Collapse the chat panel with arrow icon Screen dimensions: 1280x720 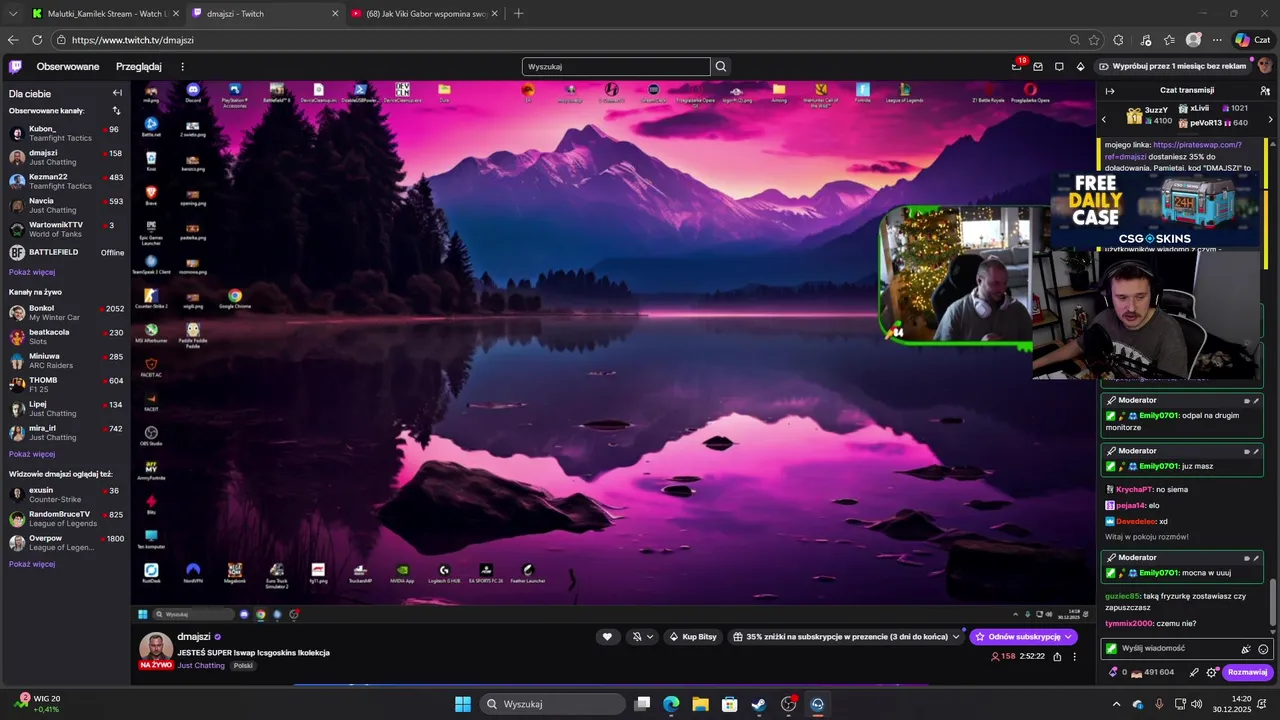click(1109, 91)
